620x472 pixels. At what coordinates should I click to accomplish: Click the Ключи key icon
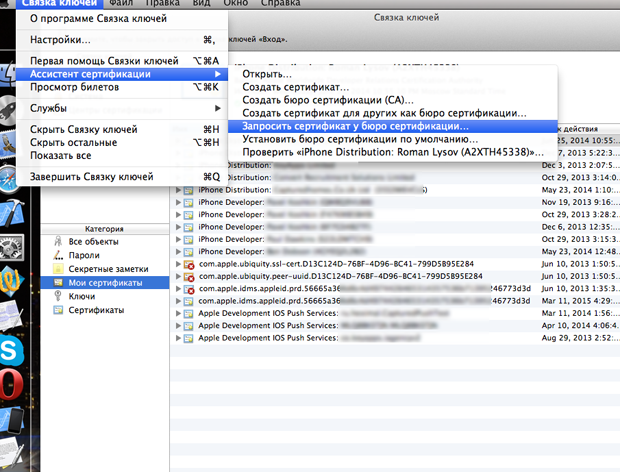[58, 296]
